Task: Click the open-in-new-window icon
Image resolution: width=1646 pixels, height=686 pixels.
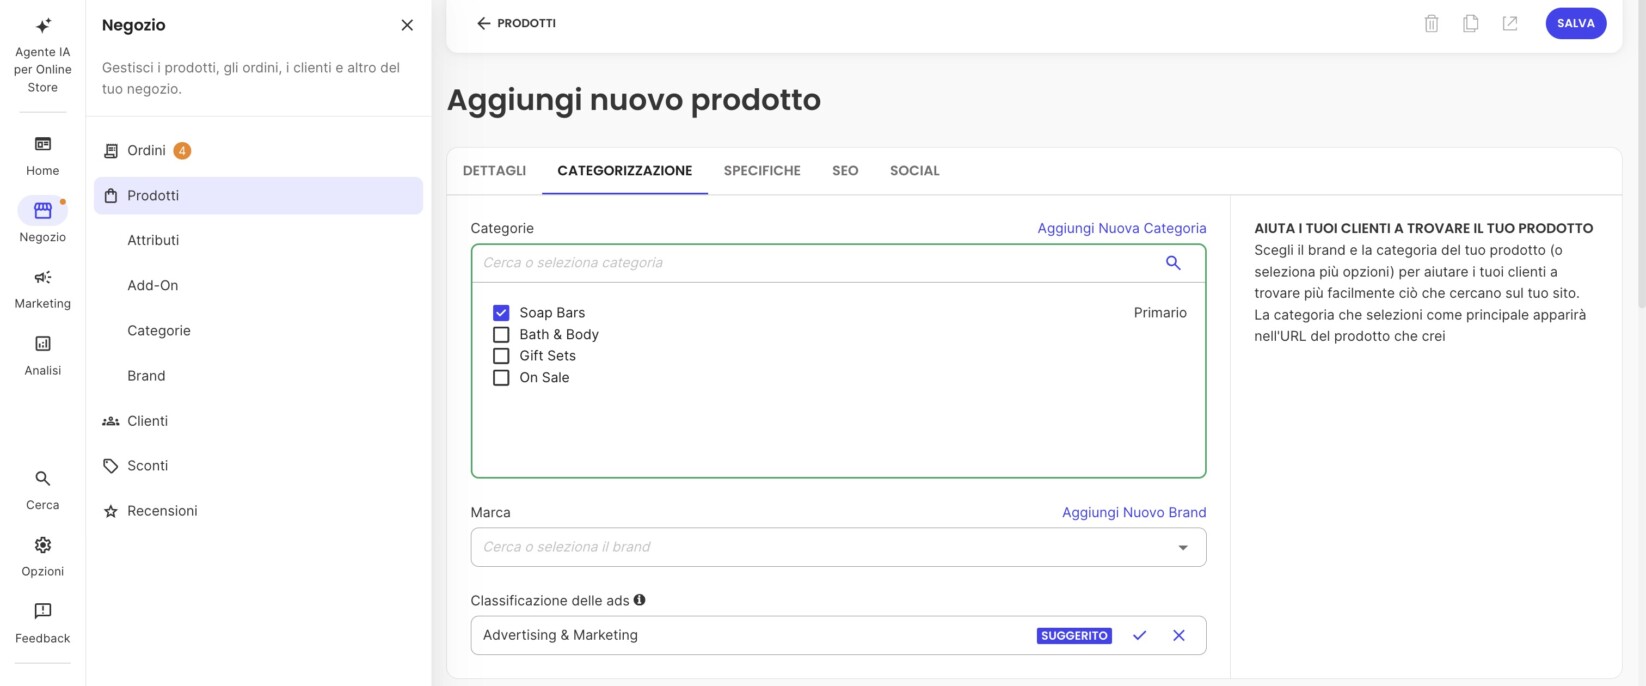Action: 1510,23
